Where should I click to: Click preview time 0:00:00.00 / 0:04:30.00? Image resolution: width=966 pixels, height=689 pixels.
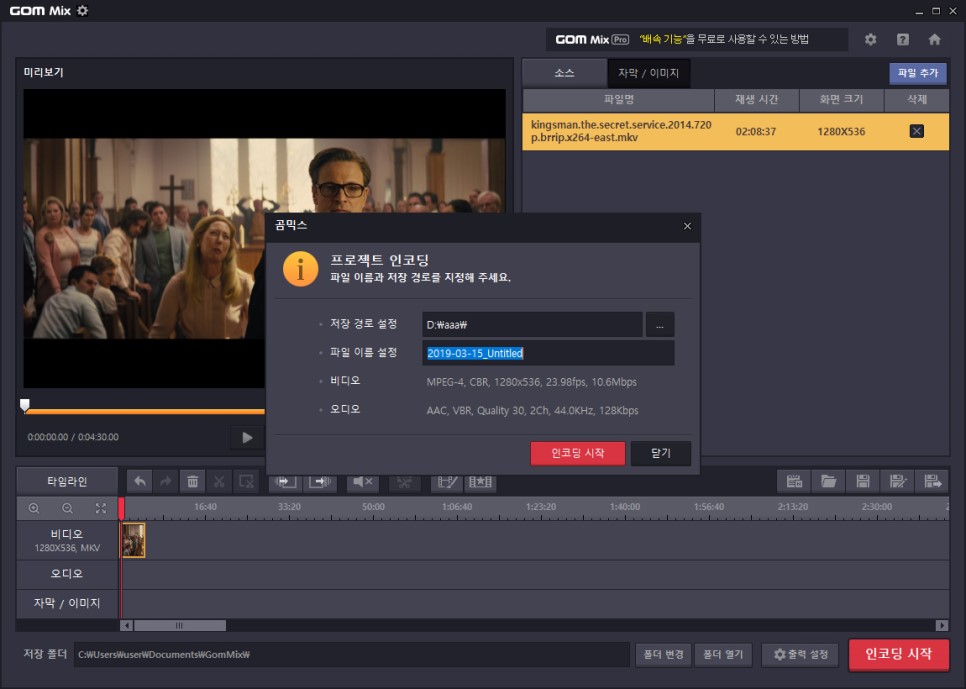tap(73, 437)
